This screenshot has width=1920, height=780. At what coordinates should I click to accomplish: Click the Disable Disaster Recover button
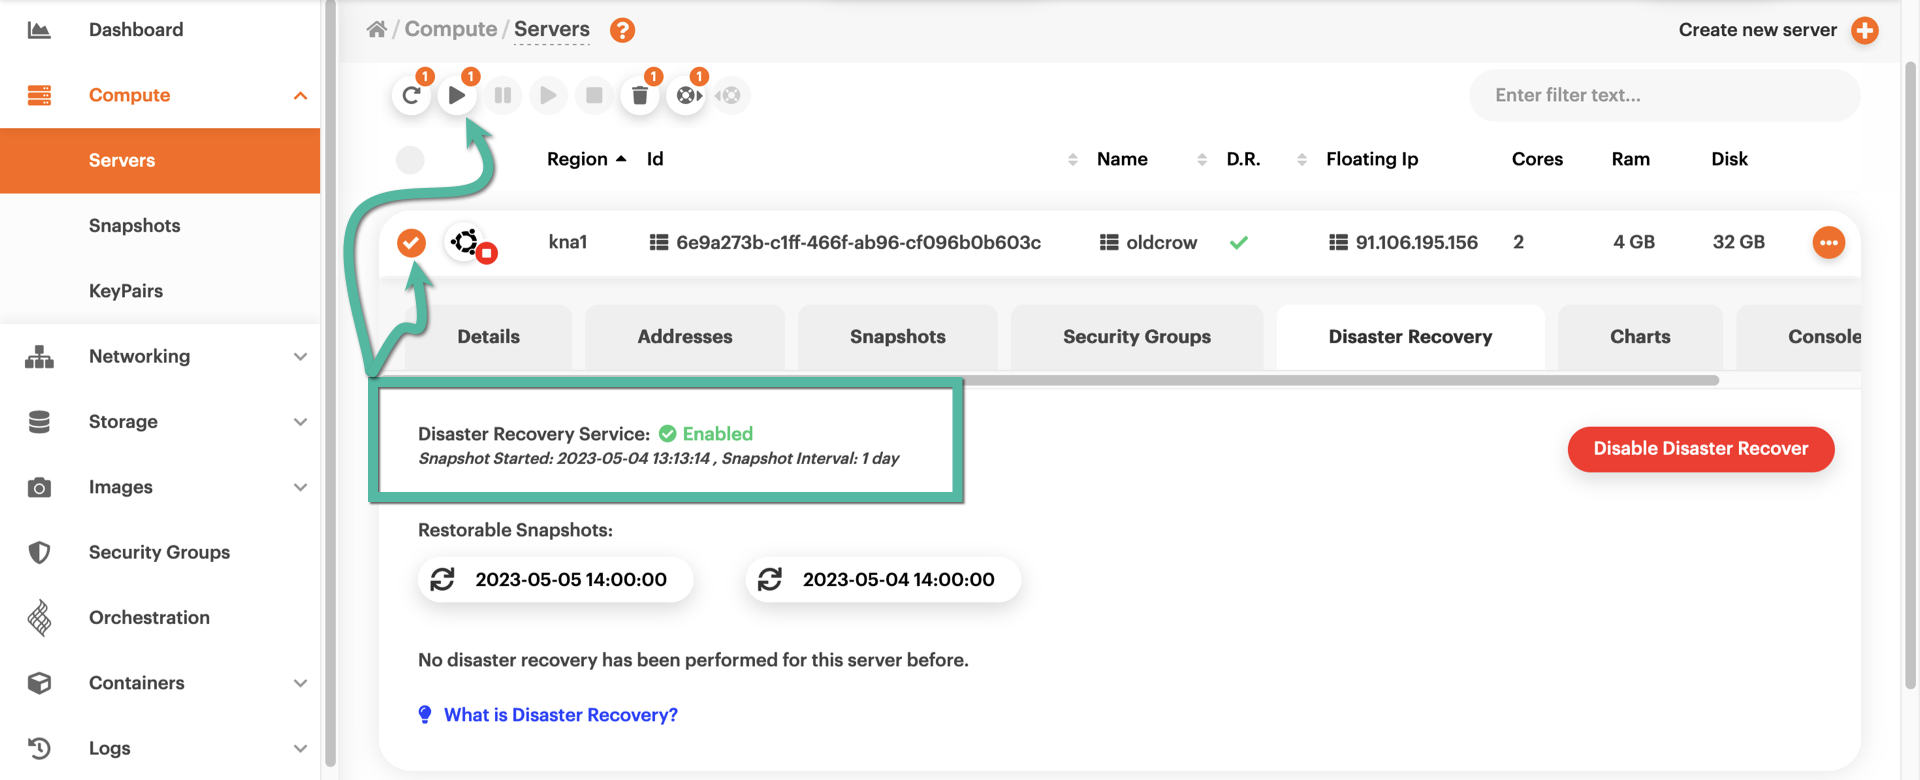[1700, 449]
